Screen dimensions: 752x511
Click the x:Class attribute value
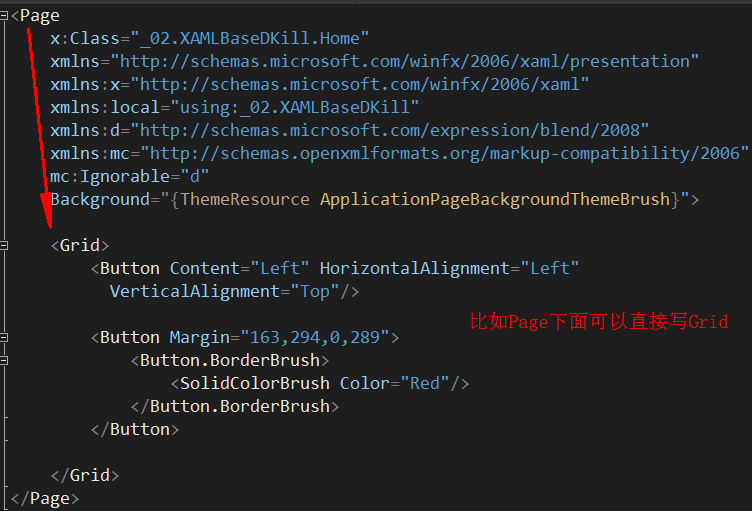pos(249,38)
